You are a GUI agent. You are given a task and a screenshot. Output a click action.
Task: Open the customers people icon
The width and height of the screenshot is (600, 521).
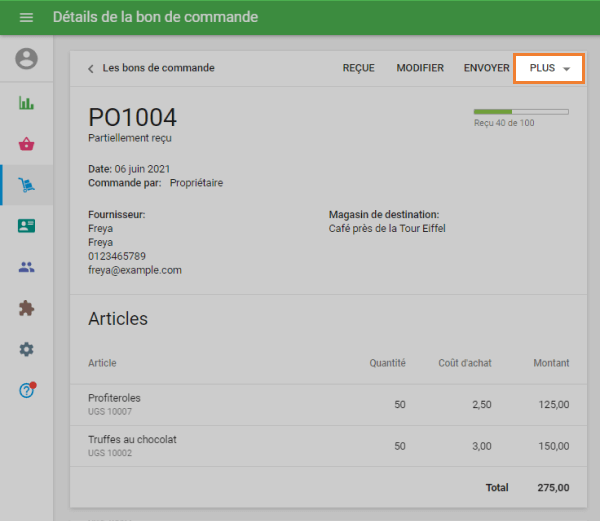tap(26, 267)
